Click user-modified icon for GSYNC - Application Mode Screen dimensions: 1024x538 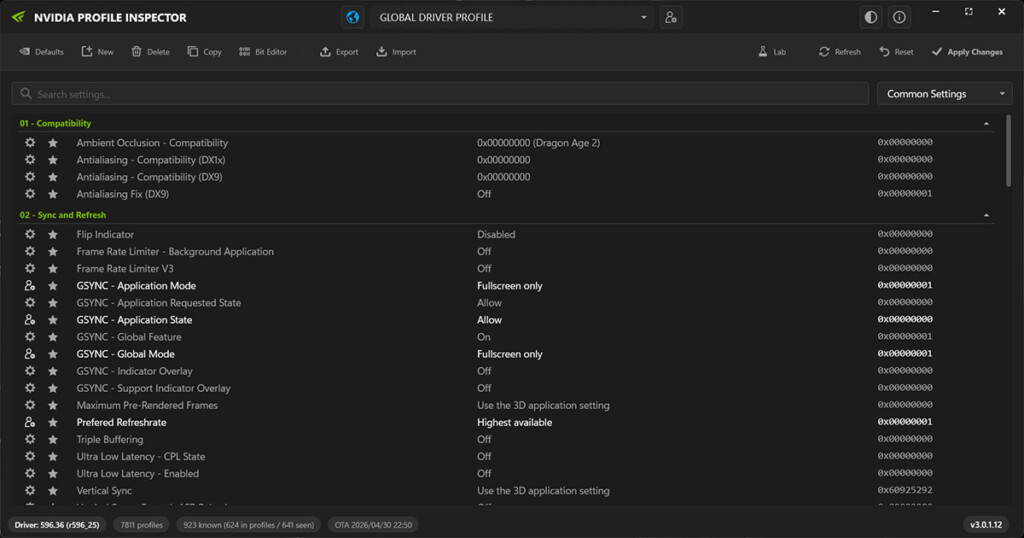(x=30, y=285)
